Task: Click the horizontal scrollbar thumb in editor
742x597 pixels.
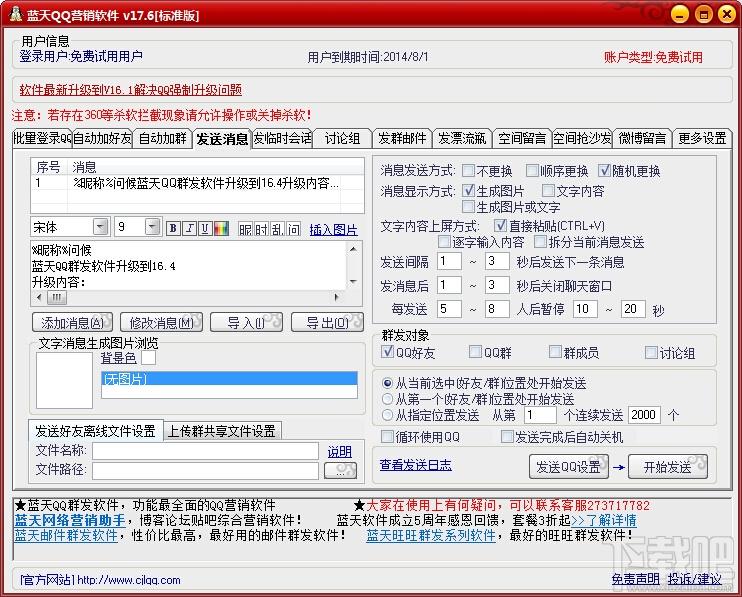Action: pos(57,297)
